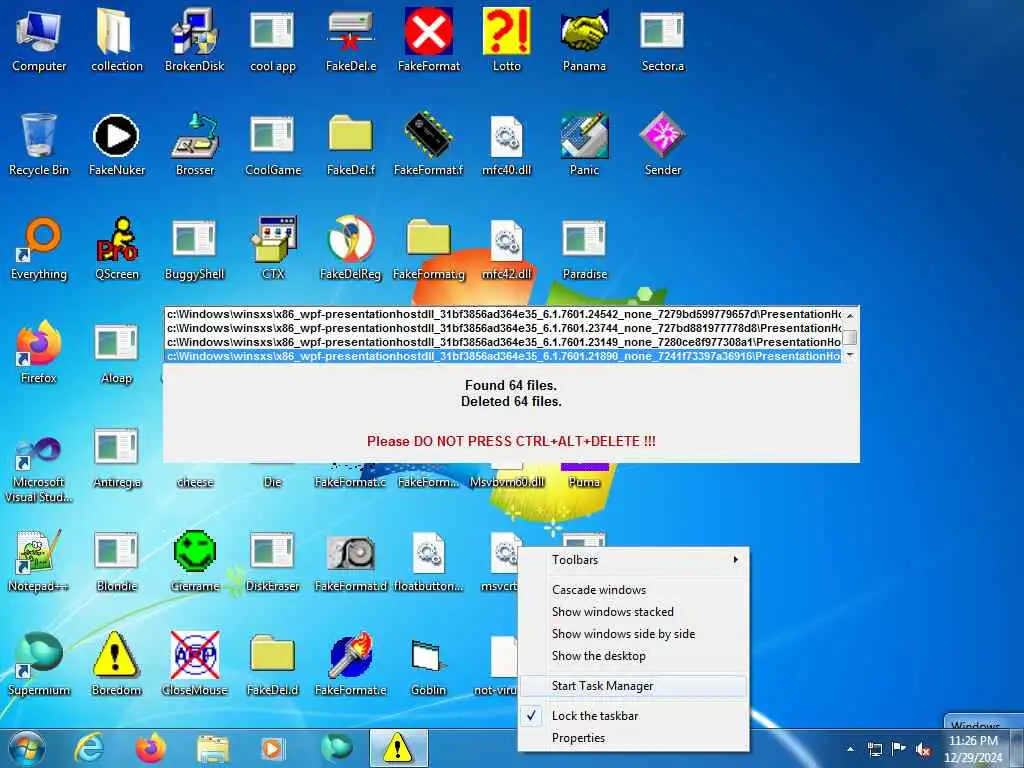The height and width of the screenshot is (768, 1024).
Task: Select the collection folder icon
Action: pos(116,39)
